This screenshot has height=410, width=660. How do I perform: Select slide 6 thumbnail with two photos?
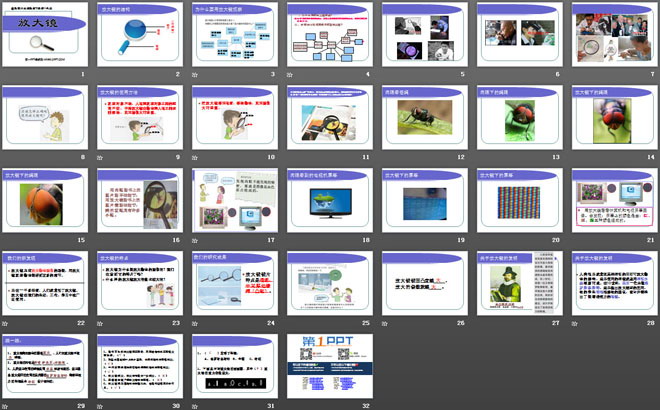point(520,35)
